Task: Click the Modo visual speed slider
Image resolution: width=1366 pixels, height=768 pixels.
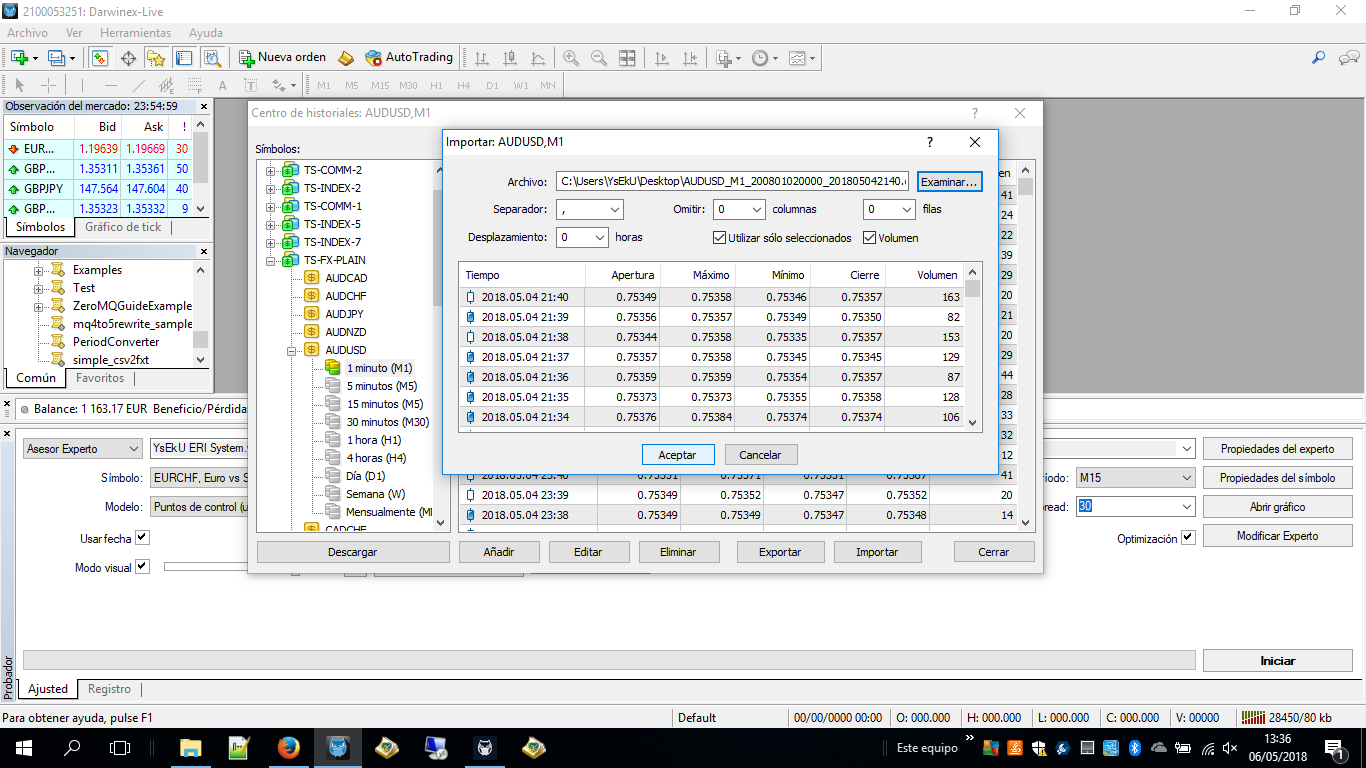Action: [205, 567]
